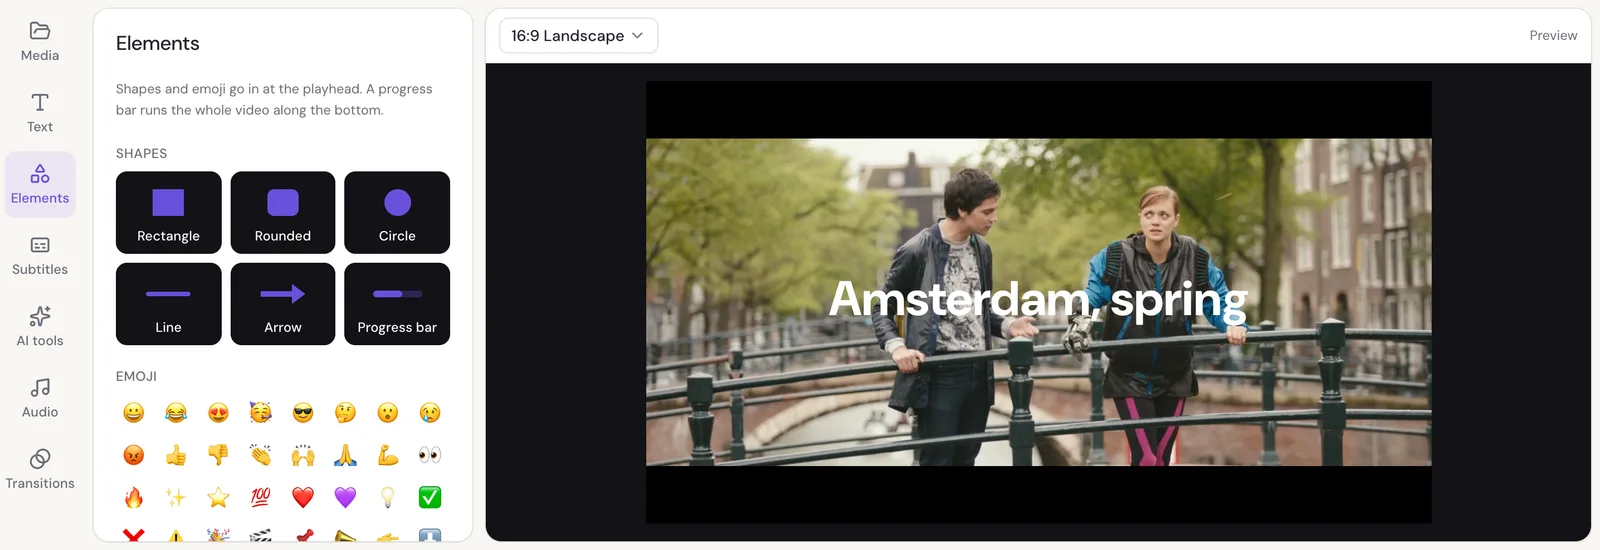Insert the raised hands emoji
Viewport: 1600px width, 550px height.
pos(303,456)
